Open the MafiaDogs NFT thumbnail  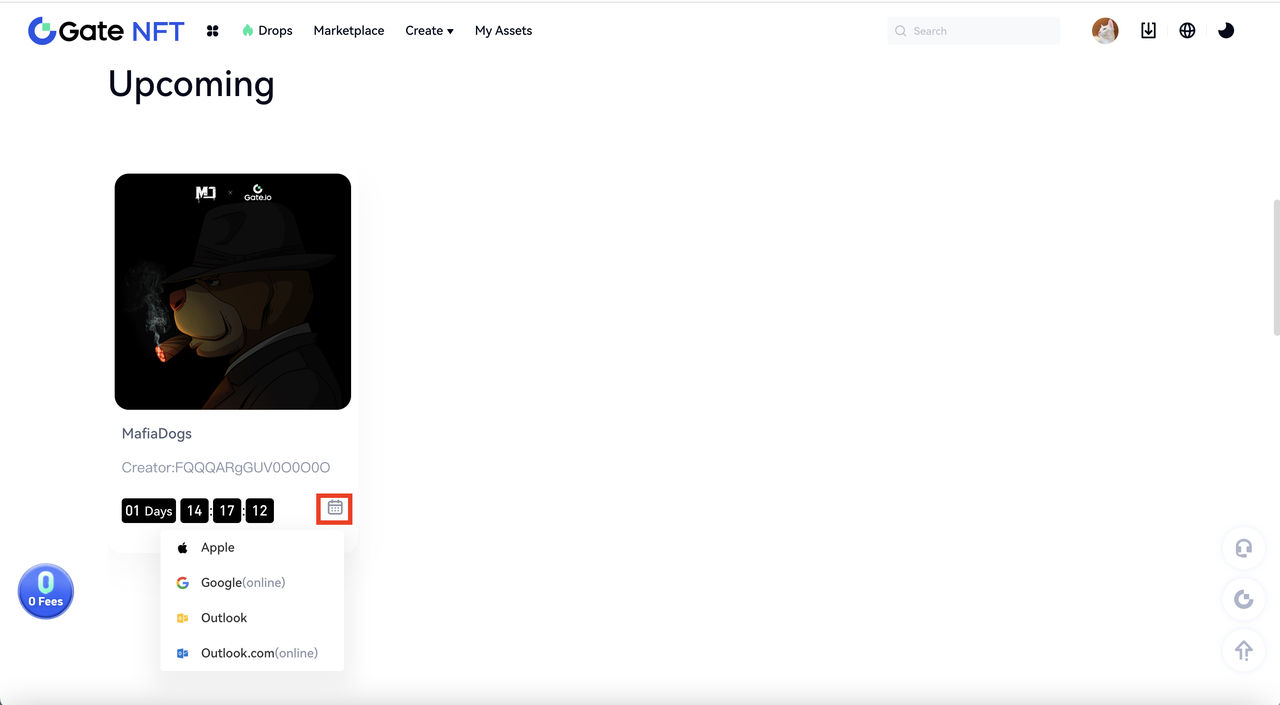pos(233,292)
